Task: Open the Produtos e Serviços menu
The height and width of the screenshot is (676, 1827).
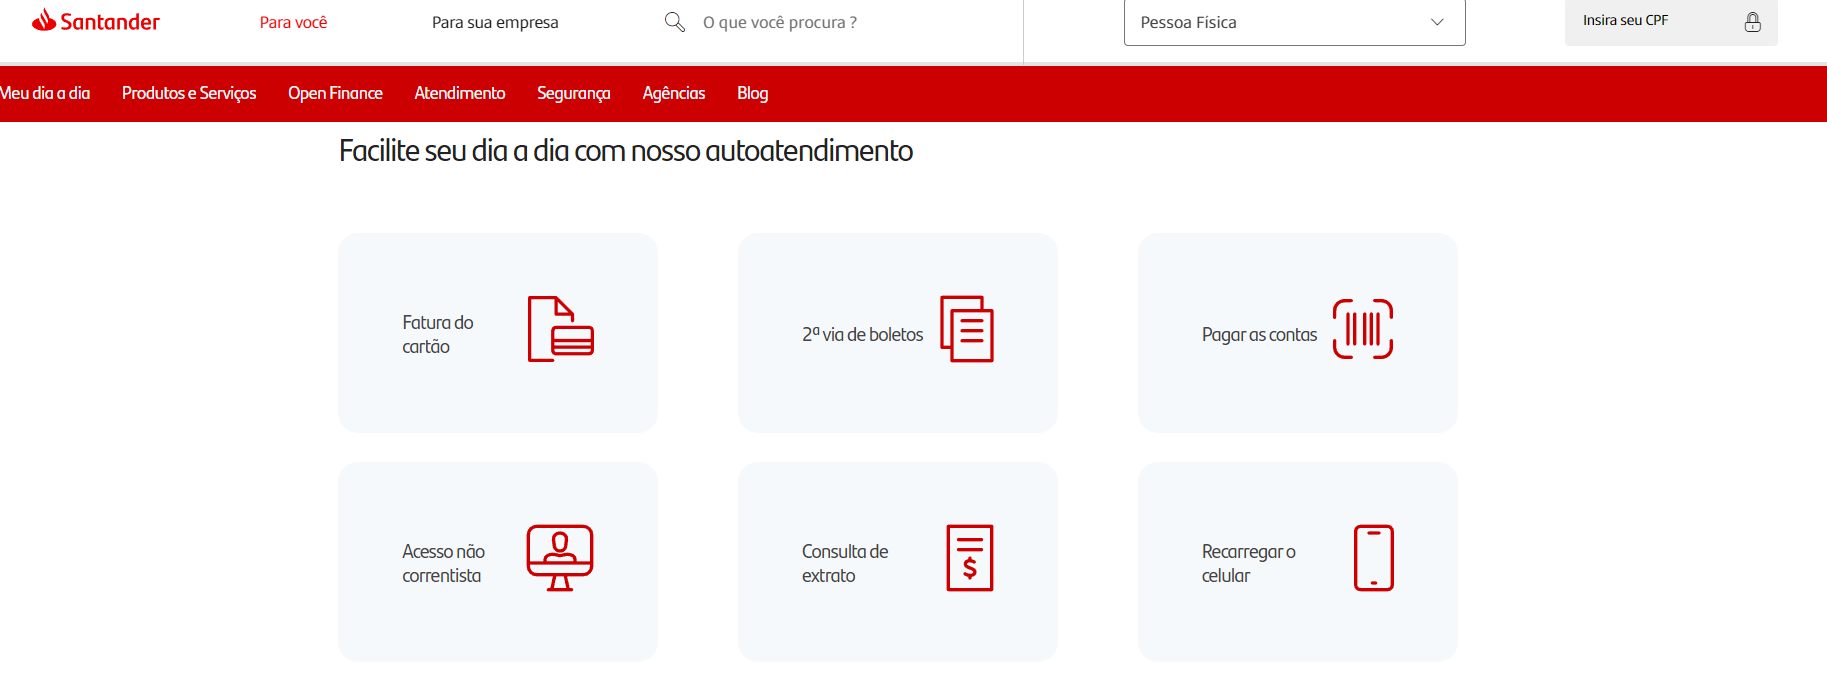Action: click(x=189, y=93)
